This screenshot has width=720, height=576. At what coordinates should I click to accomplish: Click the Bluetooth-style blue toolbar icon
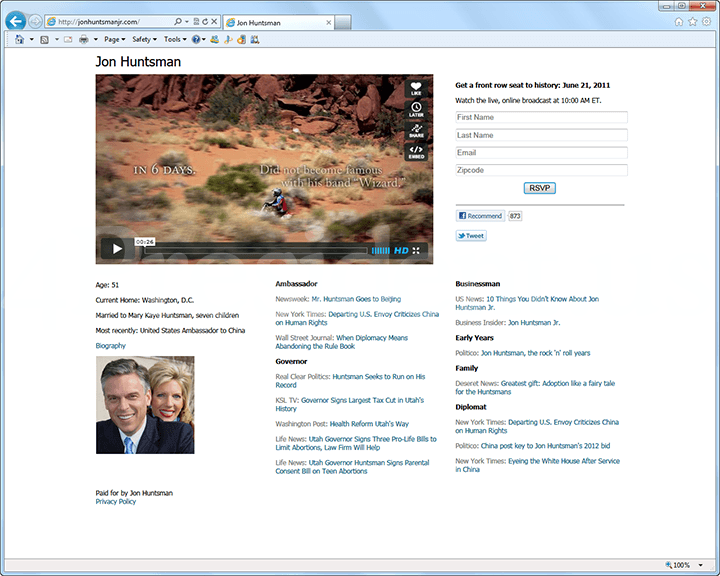(228, 40)
